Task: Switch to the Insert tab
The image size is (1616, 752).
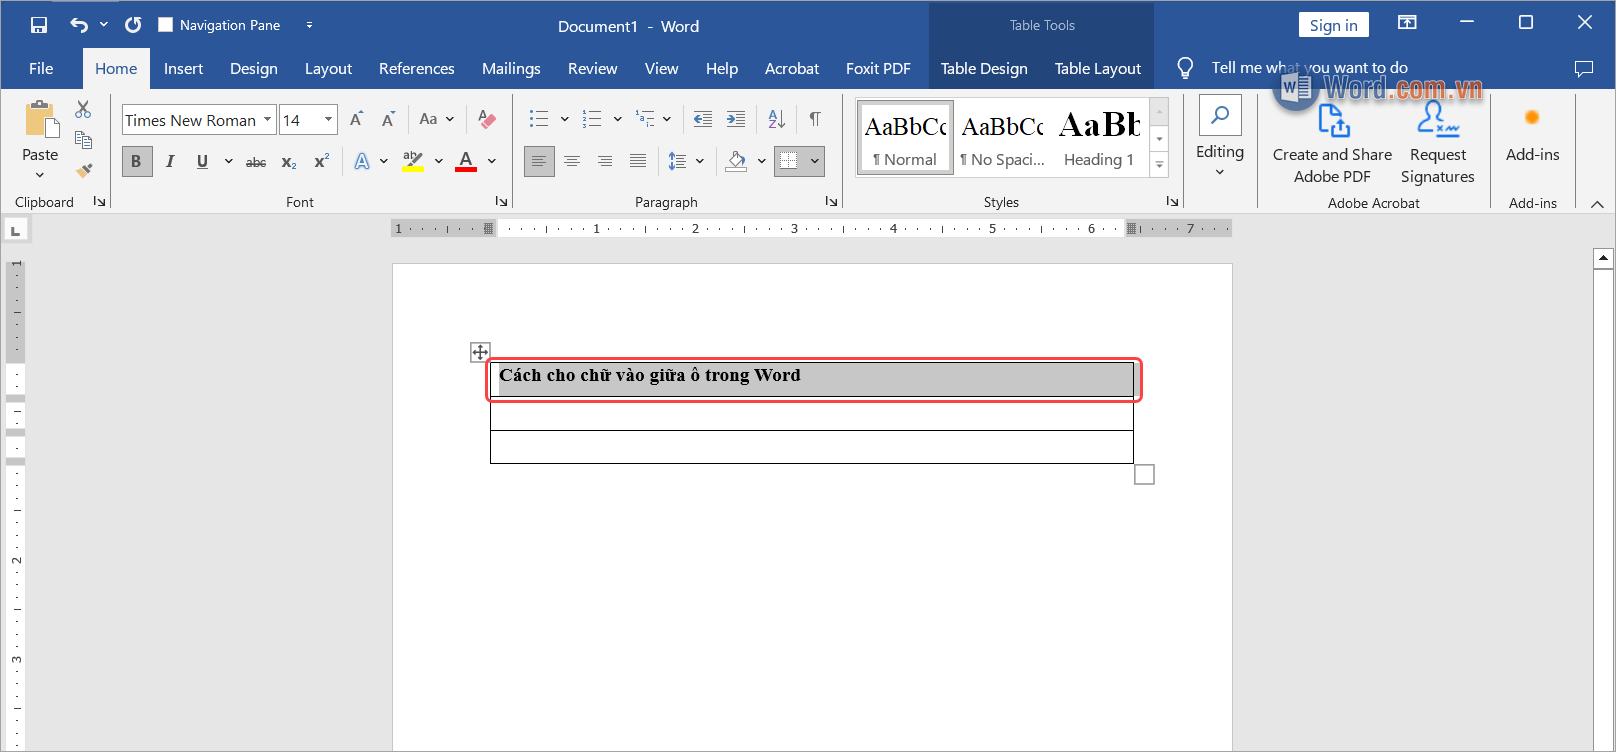Action: (x=183, y=68)
